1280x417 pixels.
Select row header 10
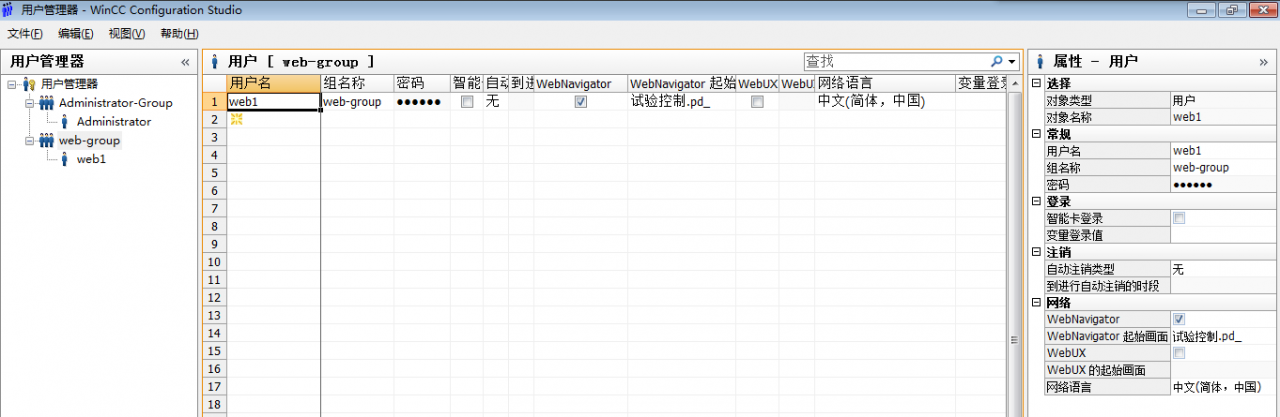[x=214, y=262]
